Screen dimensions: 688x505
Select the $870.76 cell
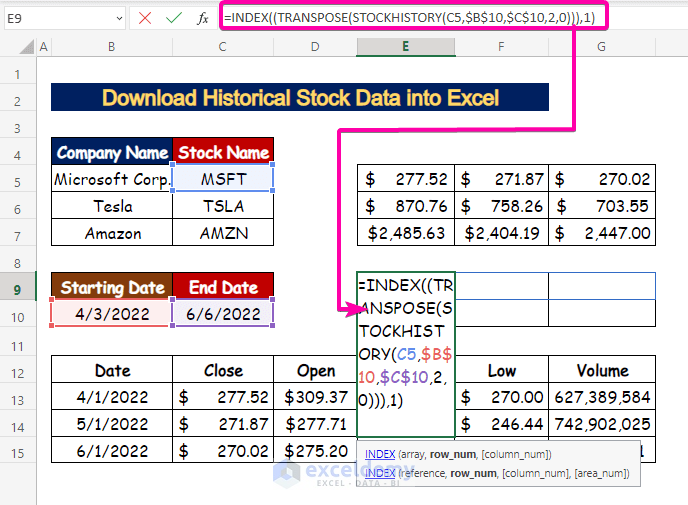[x=406, y=206]
